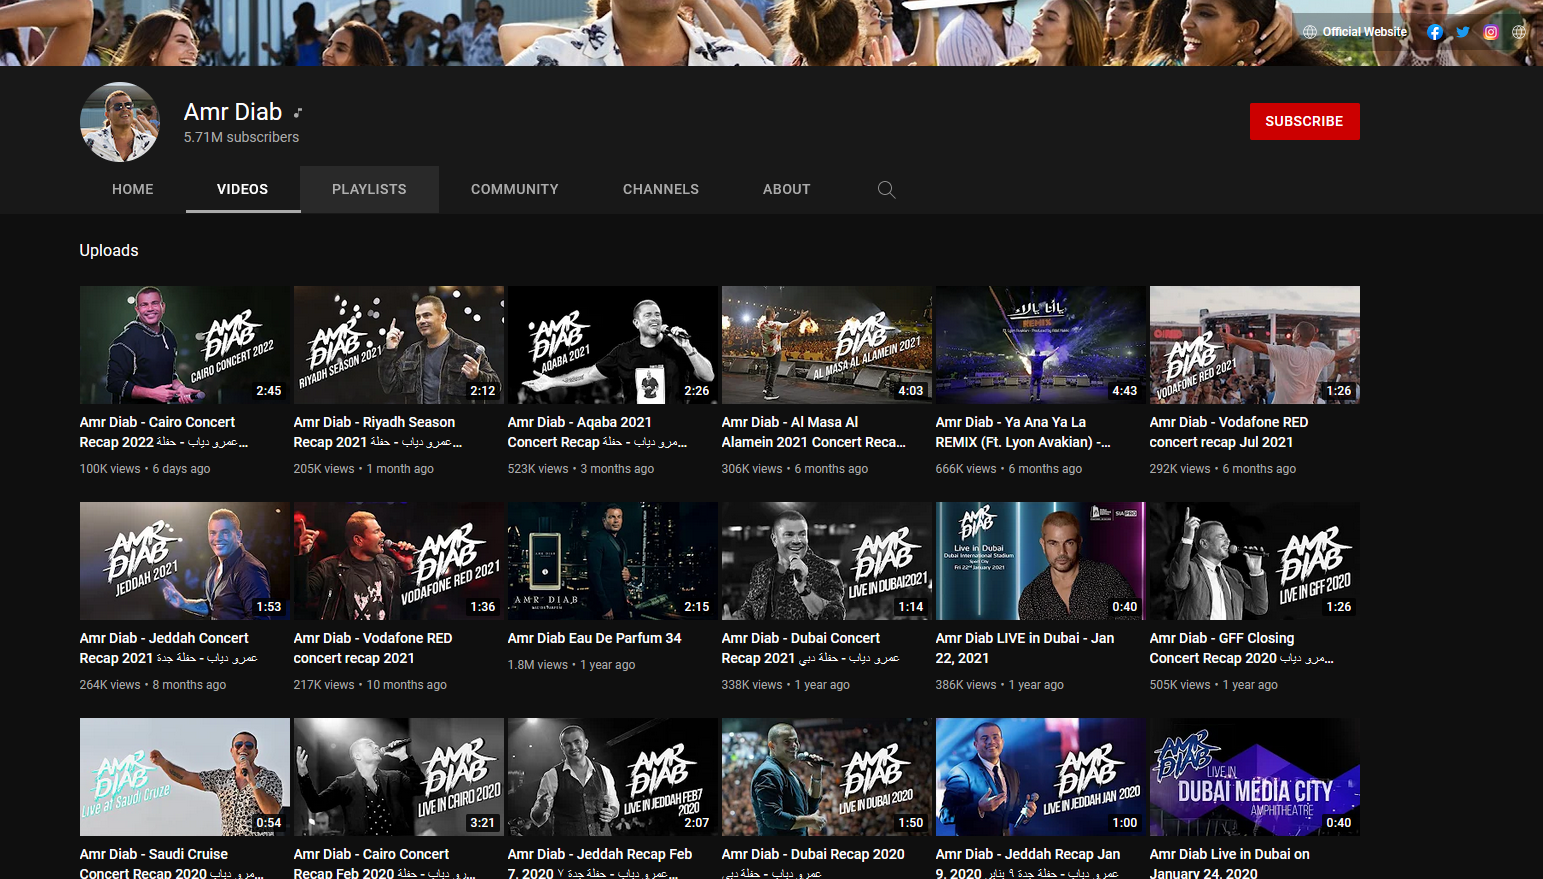Viewport: 1543px width, 879px height.
Task: Open the Instagram link in the banner
Action: pos(1491,32)
